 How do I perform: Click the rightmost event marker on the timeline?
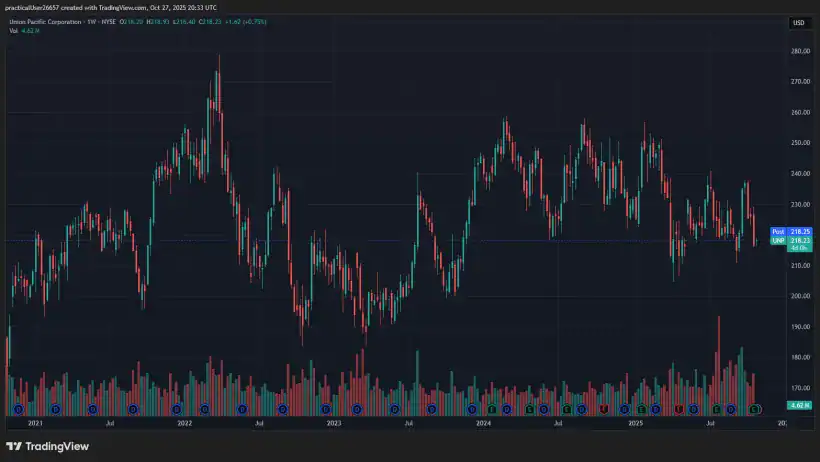pos(755,409)
